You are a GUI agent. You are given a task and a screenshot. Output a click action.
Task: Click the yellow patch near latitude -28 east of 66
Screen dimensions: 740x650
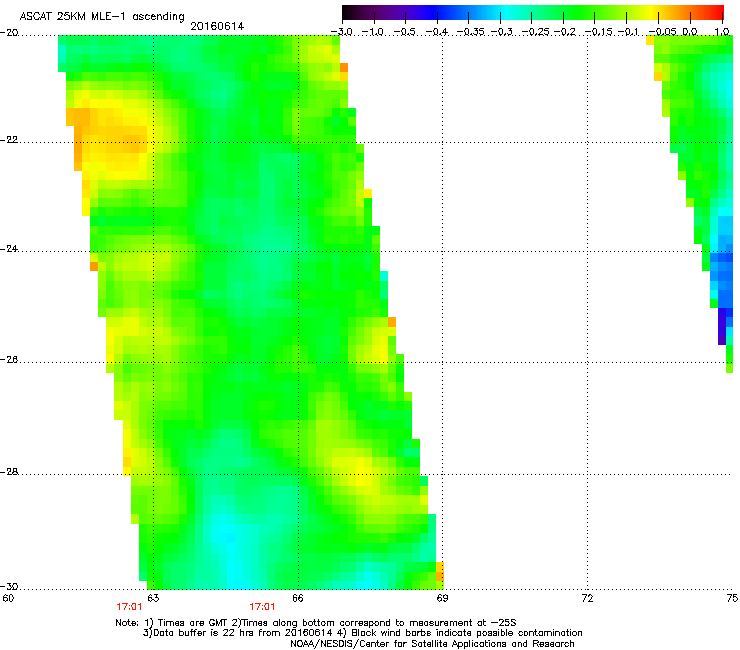coord(359,472)
